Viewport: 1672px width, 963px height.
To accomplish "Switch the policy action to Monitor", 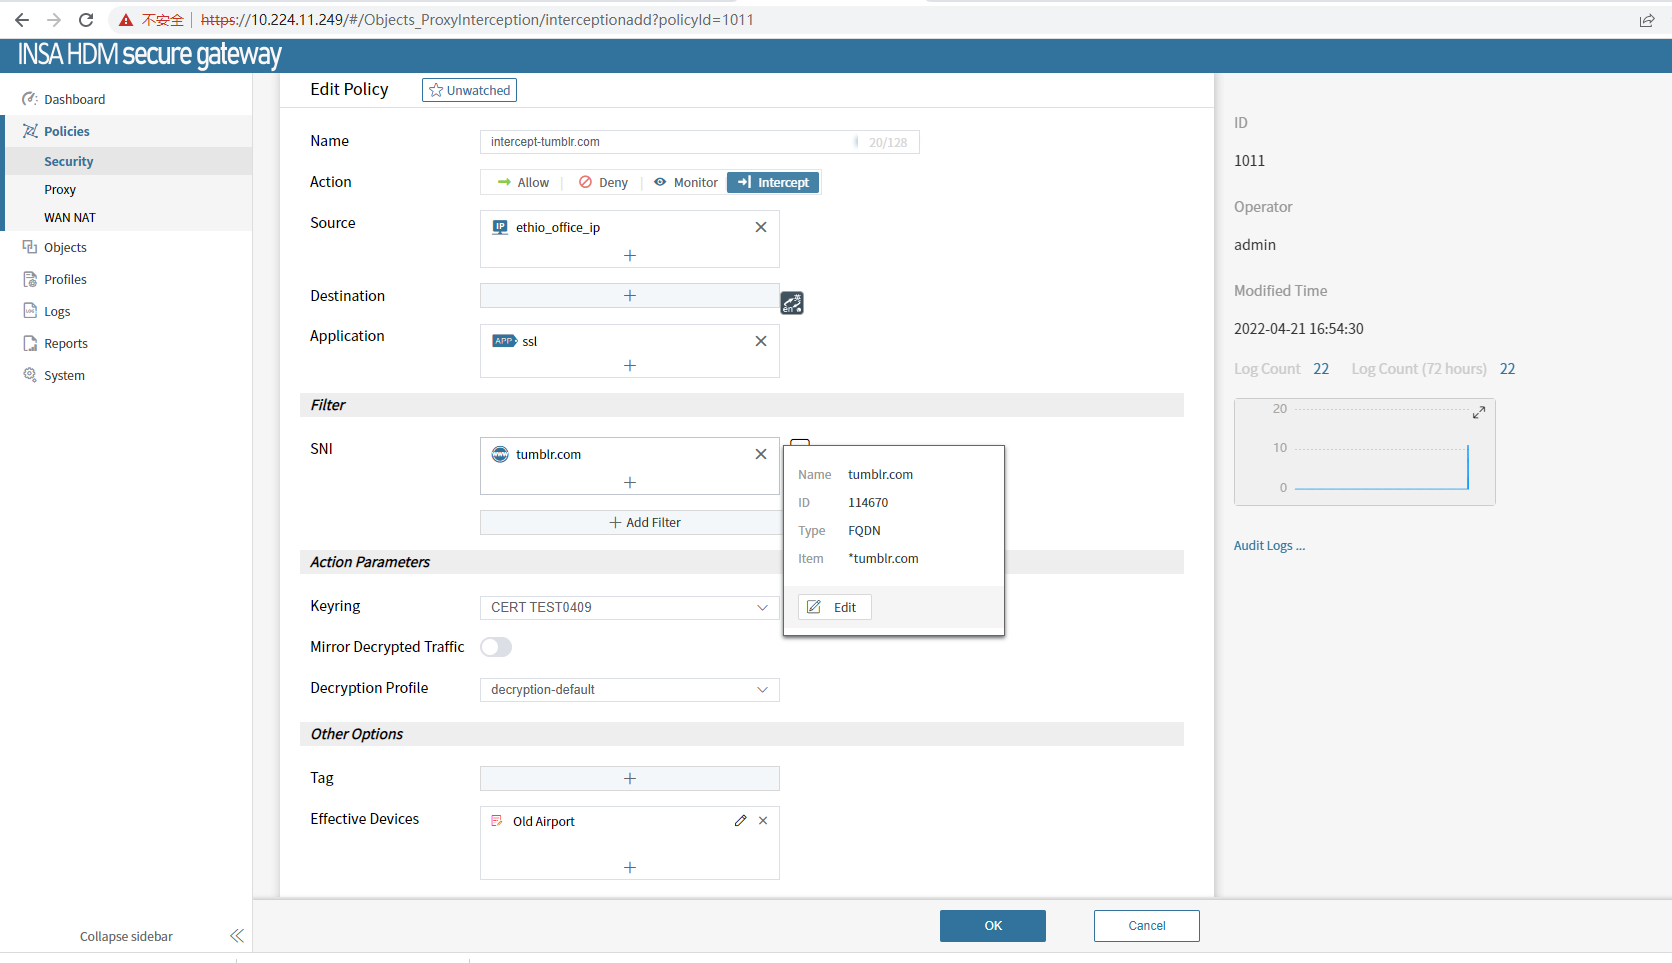I will pyautogui.click(x=686, y=183).
